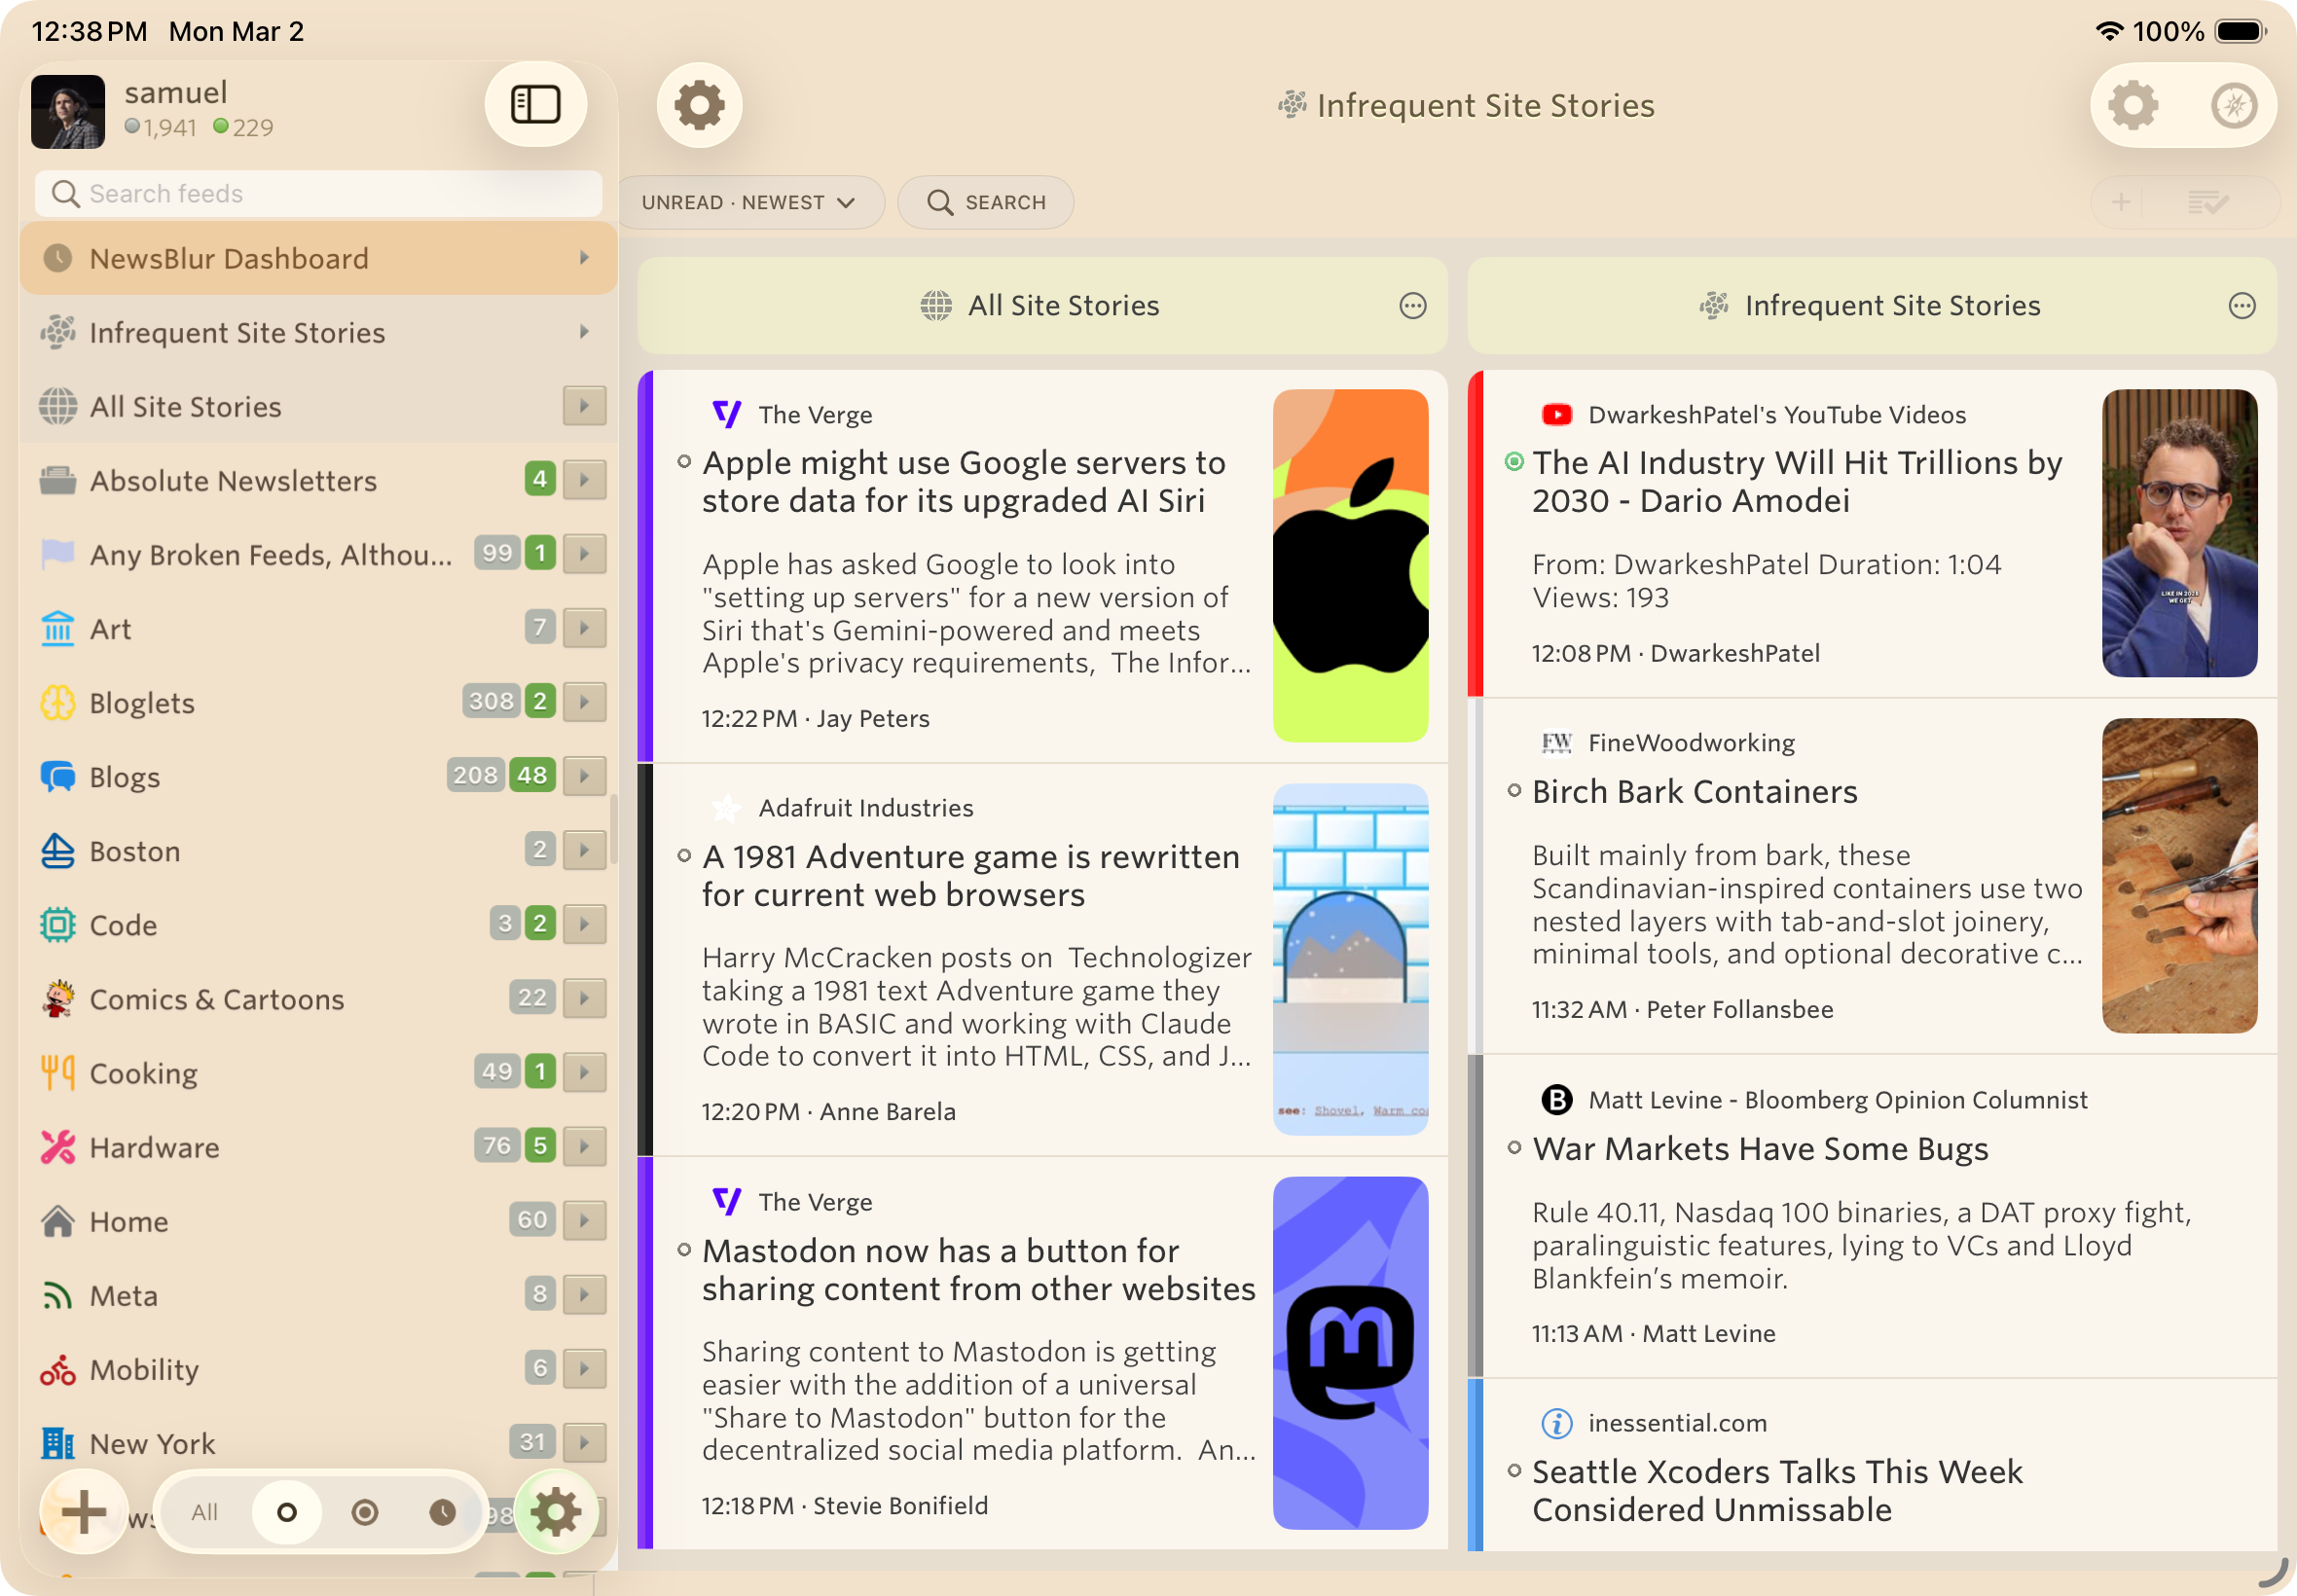Viewport: 2297px width, 1596px height.
Task: Open the Verge story about Mastodon sharing button
Action: point(977,1269)
